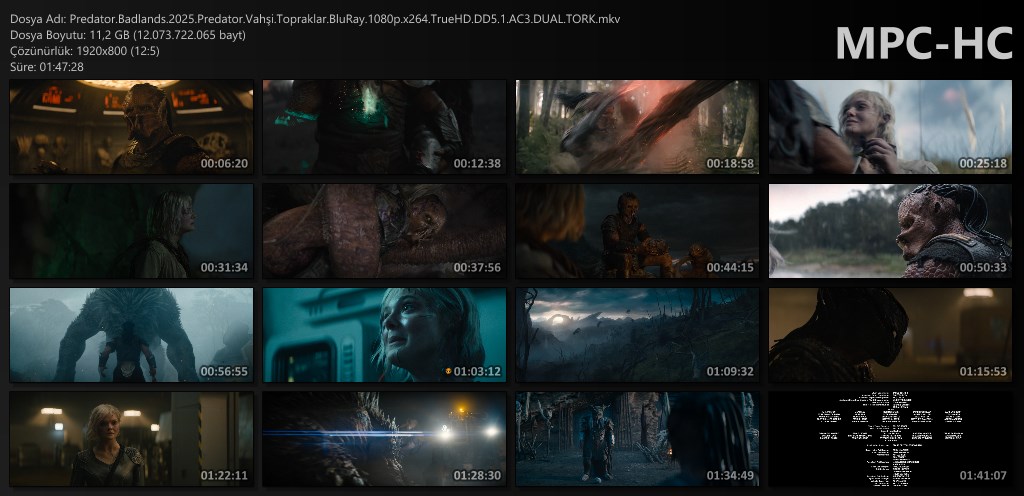Select the thumbnail at 00:06:20
1024x496 pixels.
click(x=131, y=127)
